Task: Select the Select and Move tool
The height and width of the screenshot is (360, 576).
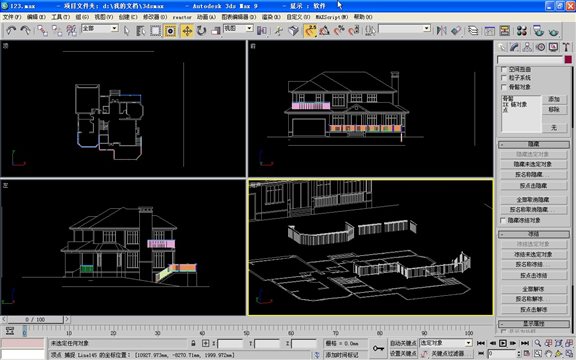Action: pos(187,31)
